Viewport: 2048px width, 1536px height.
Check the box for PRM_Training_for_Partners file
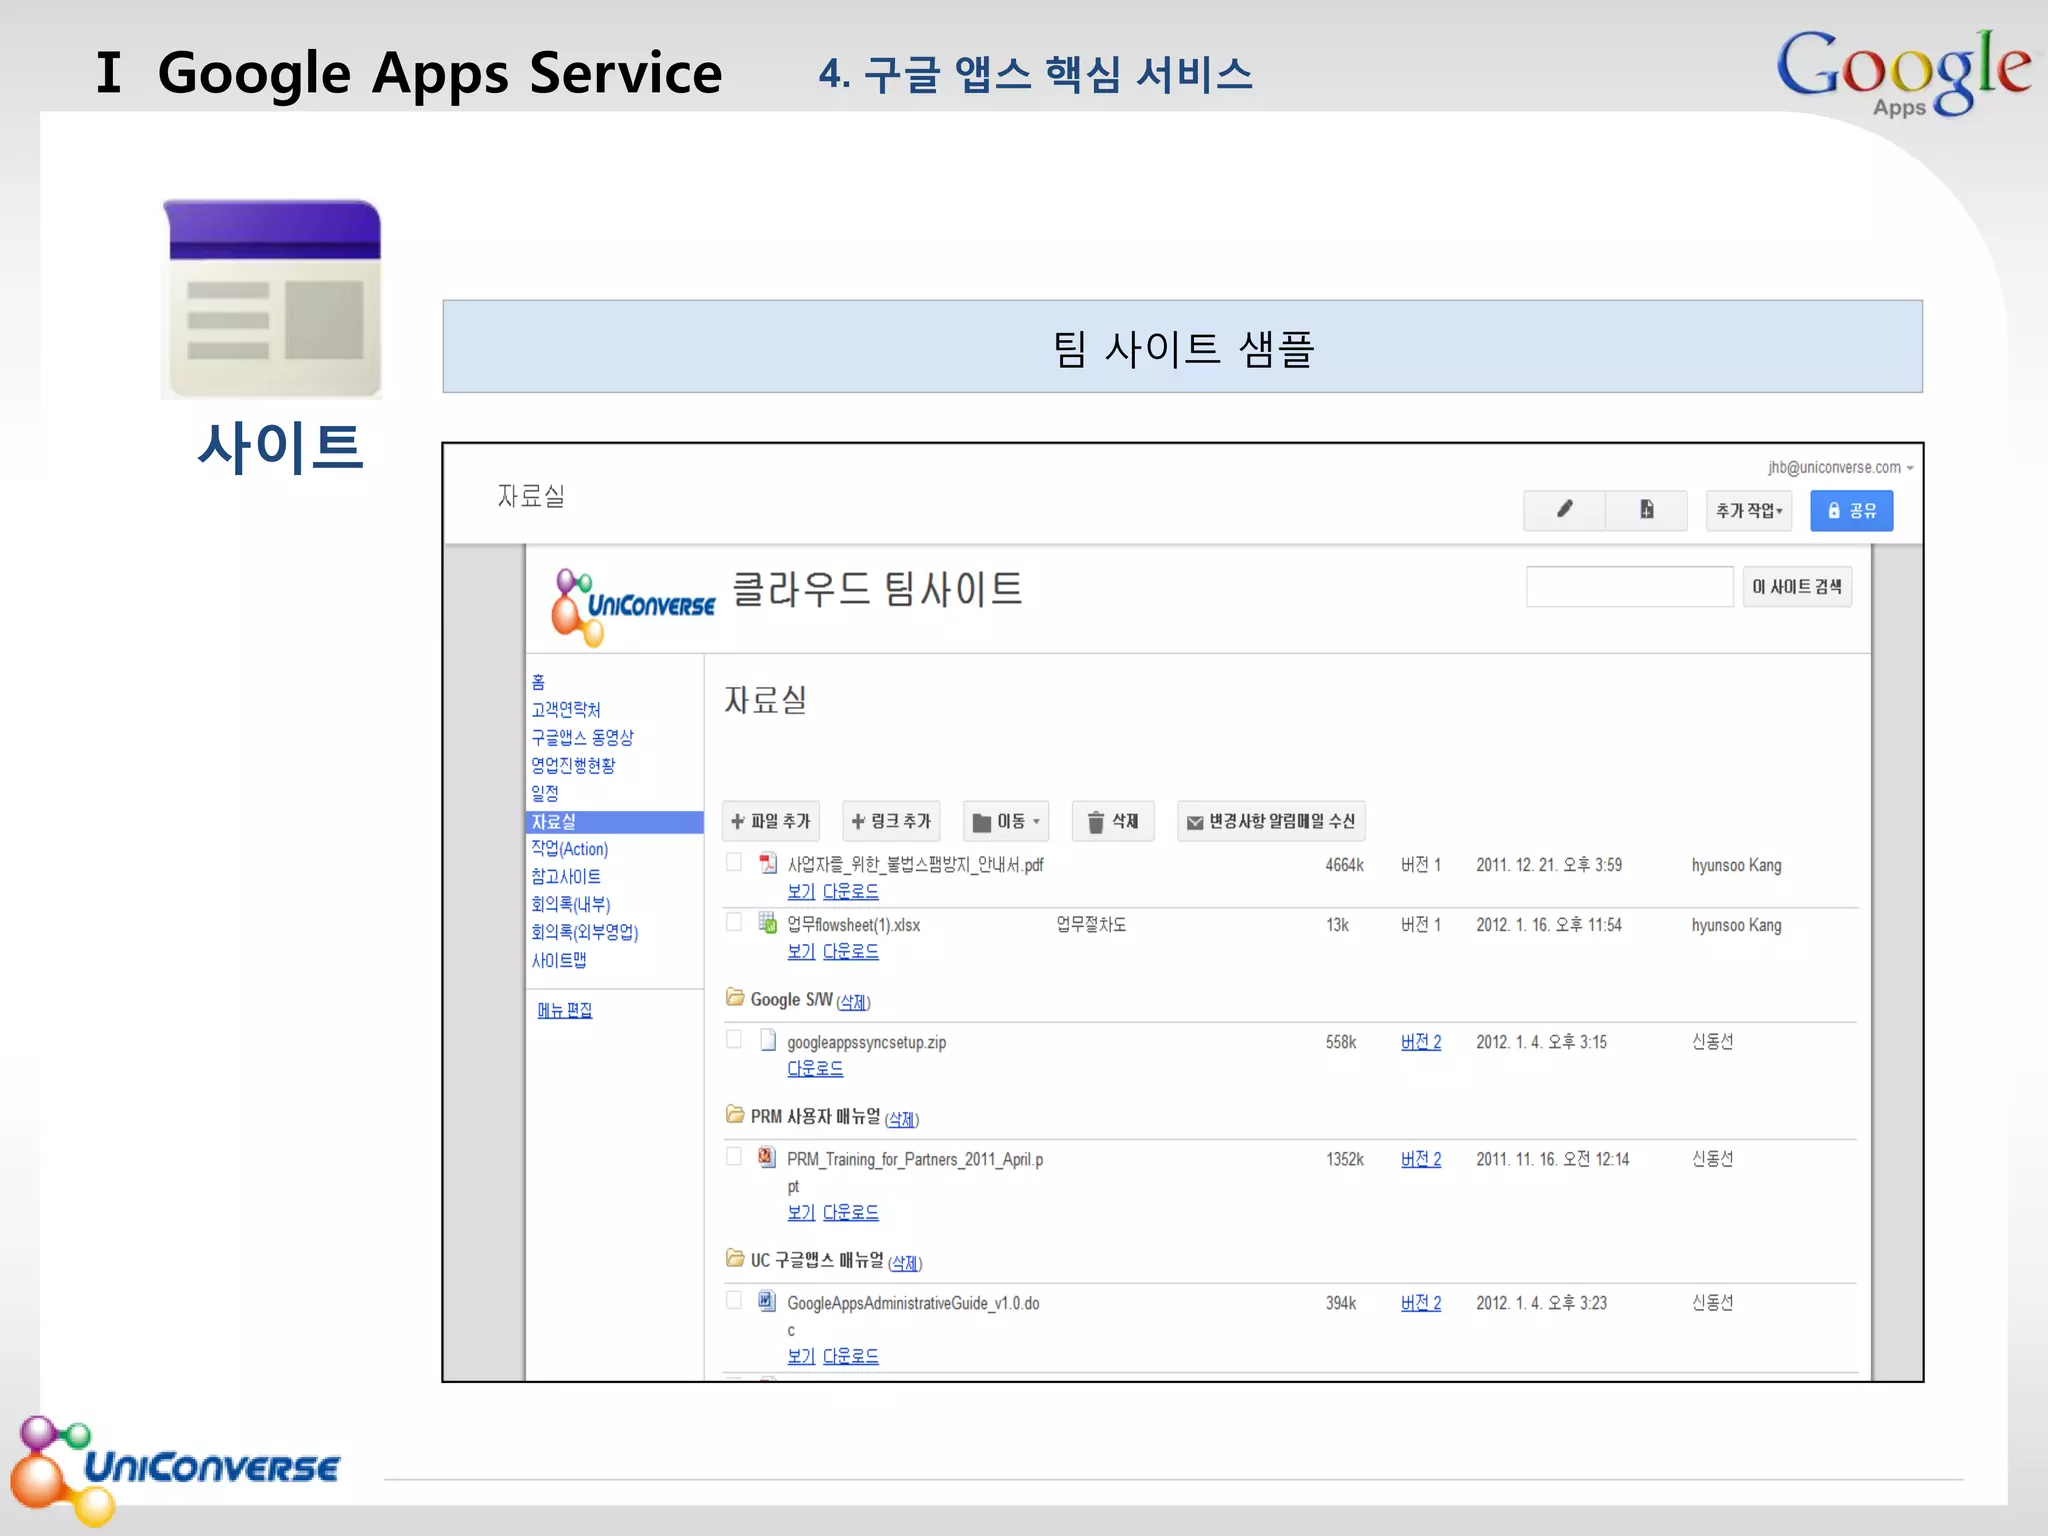point(734,1156)
